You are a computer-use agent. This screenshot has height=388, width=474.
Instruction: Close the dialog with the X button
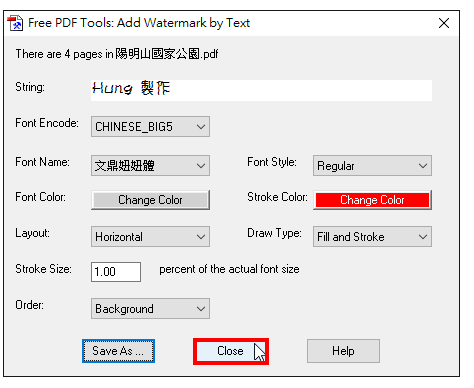[444, 23]
